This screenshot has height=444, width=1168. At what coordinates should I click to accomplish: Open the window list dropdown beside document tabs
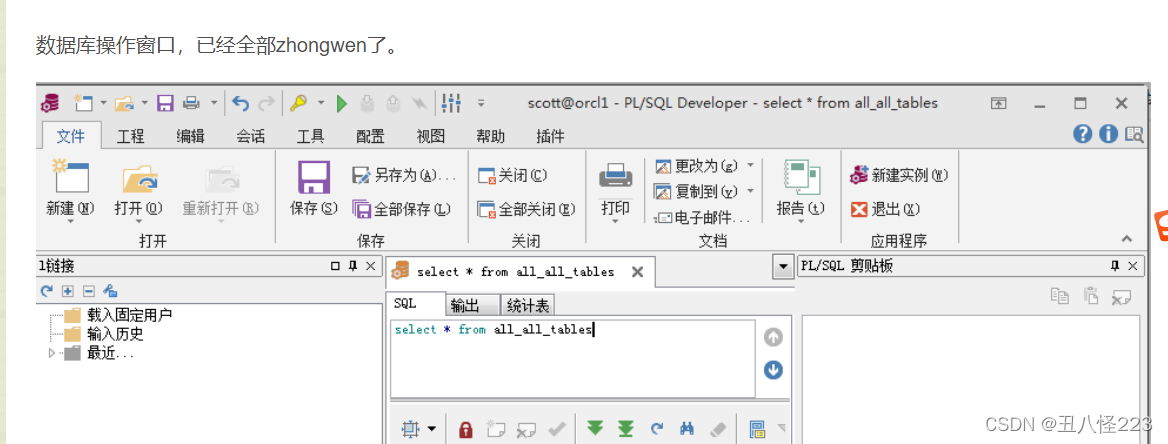(782, 266)
